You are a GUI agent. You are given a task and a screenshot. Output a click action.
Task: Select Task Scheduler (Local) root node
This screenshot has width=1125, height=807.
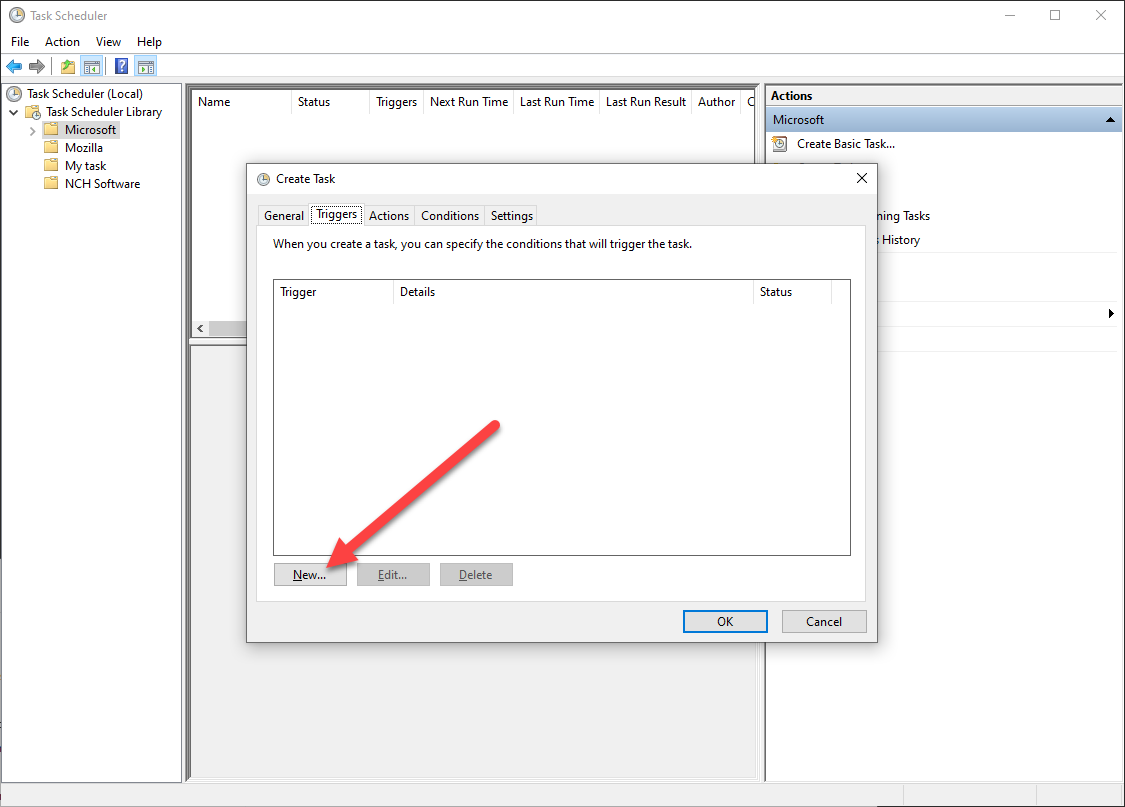point(85,94)
